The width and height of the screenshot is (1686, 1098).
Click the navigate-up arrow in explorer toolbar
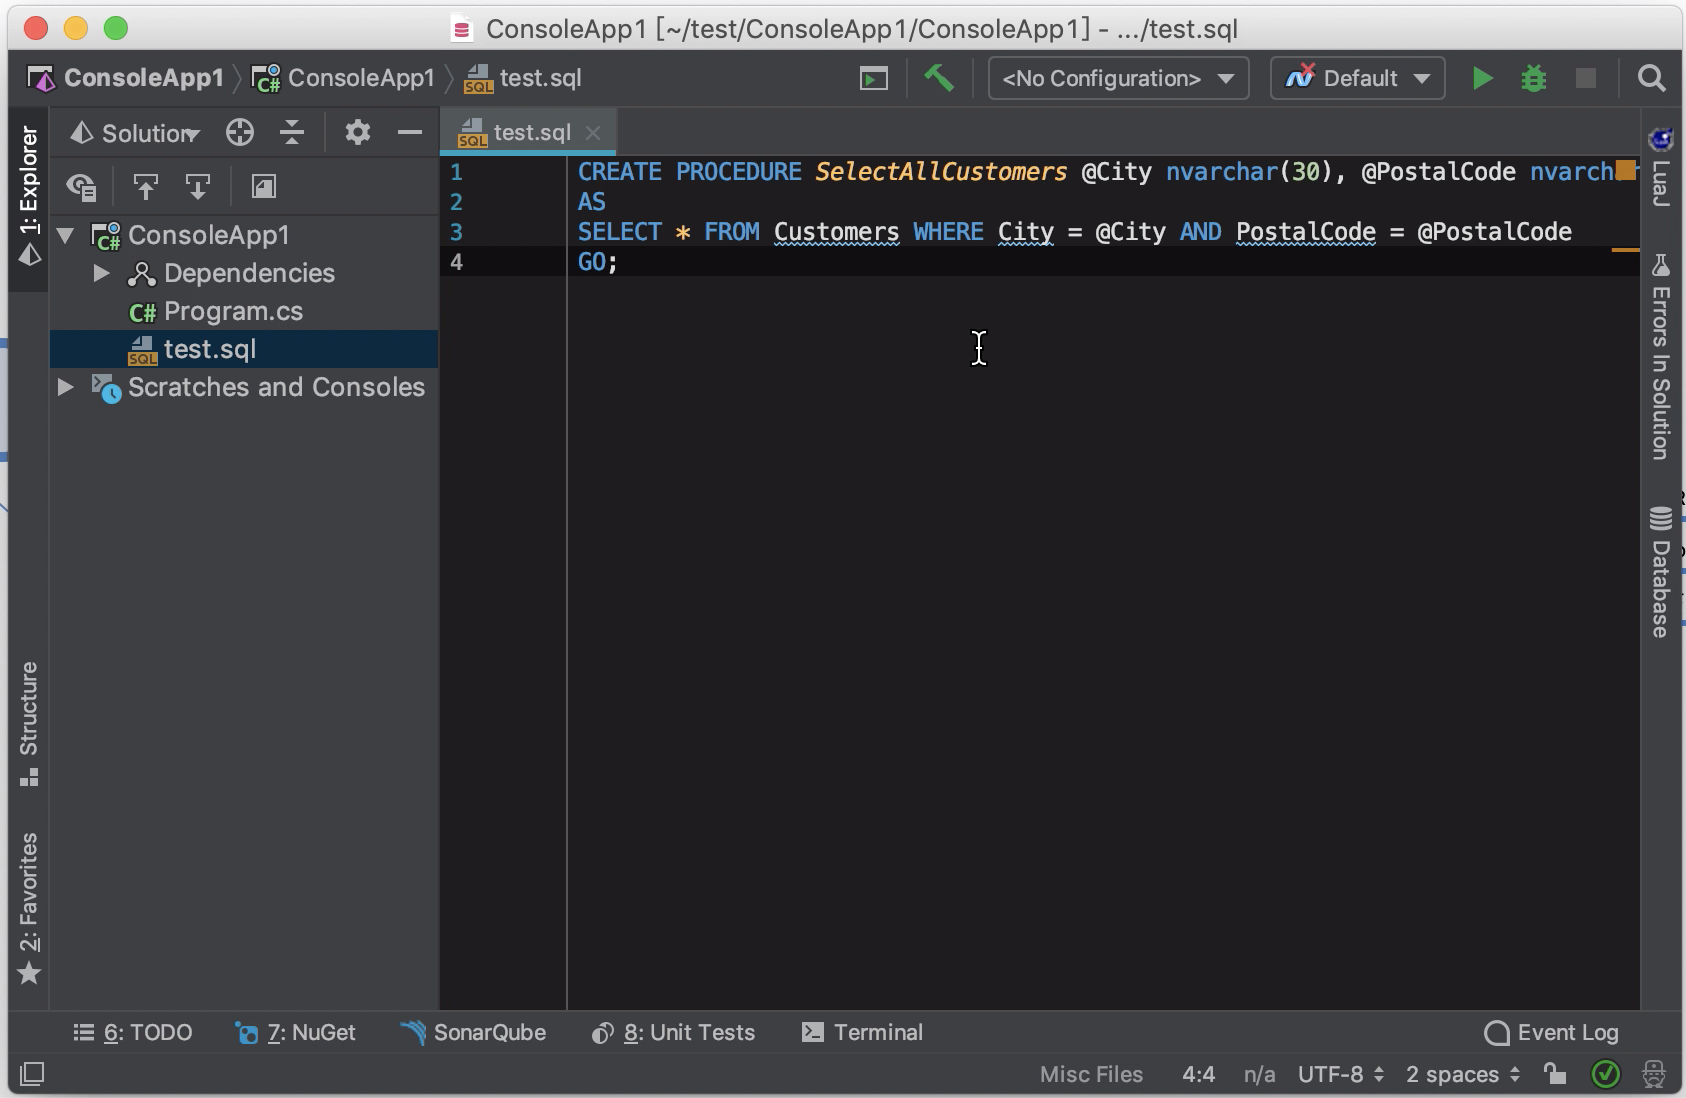tap(146, 187)
